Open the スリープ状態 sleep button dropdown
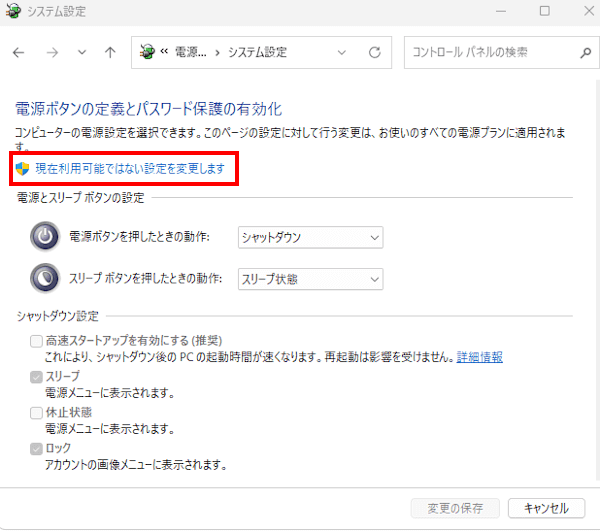The width and height of the screenshot is (600, 532). click(310, 279)
